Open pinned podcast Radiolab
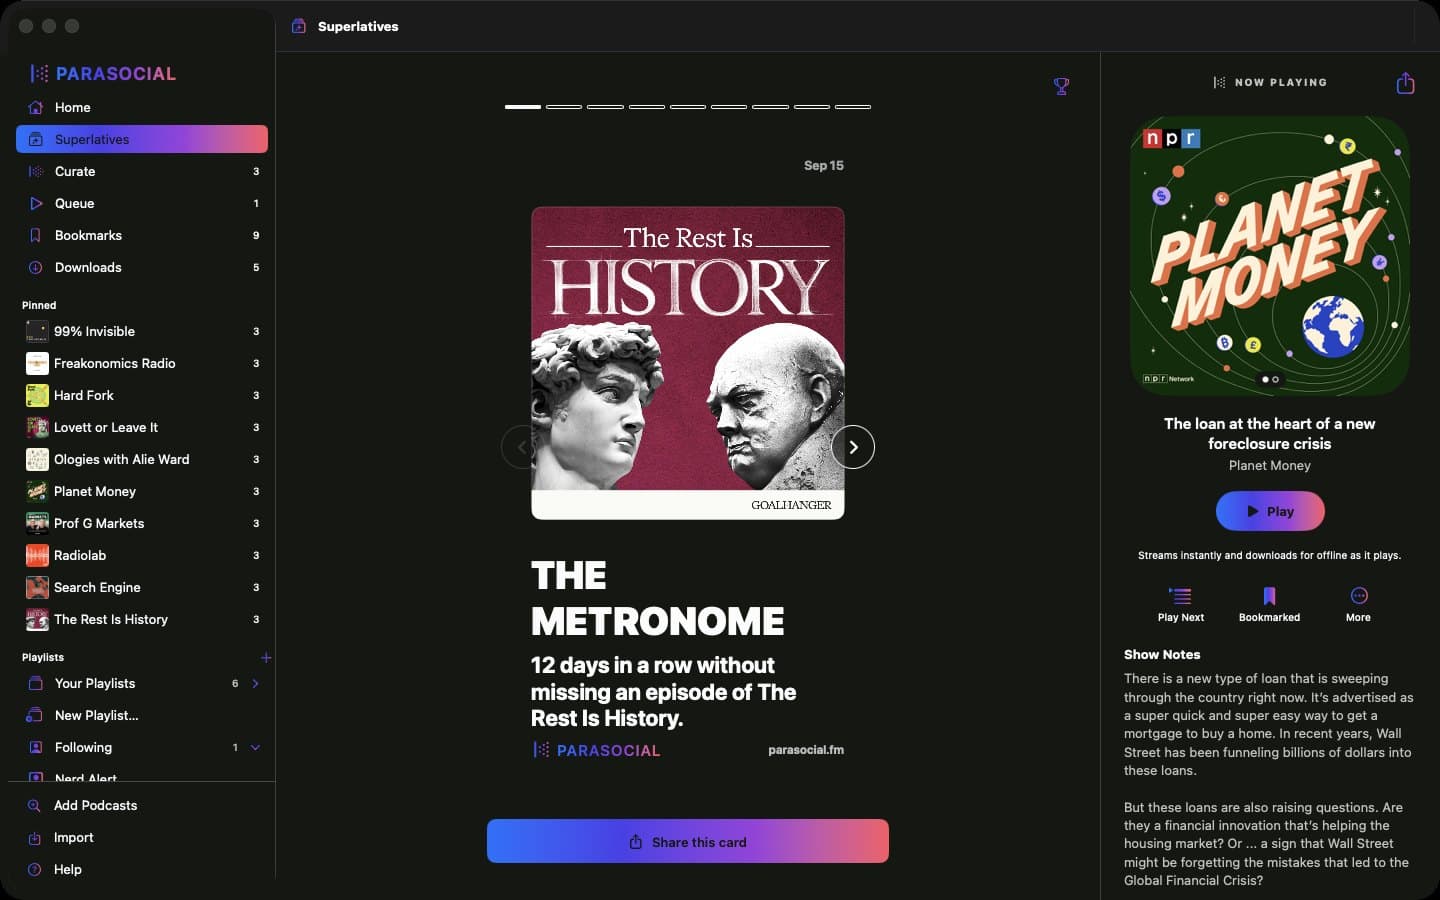This screenshot has height=900, width=1440. [142, 555]
